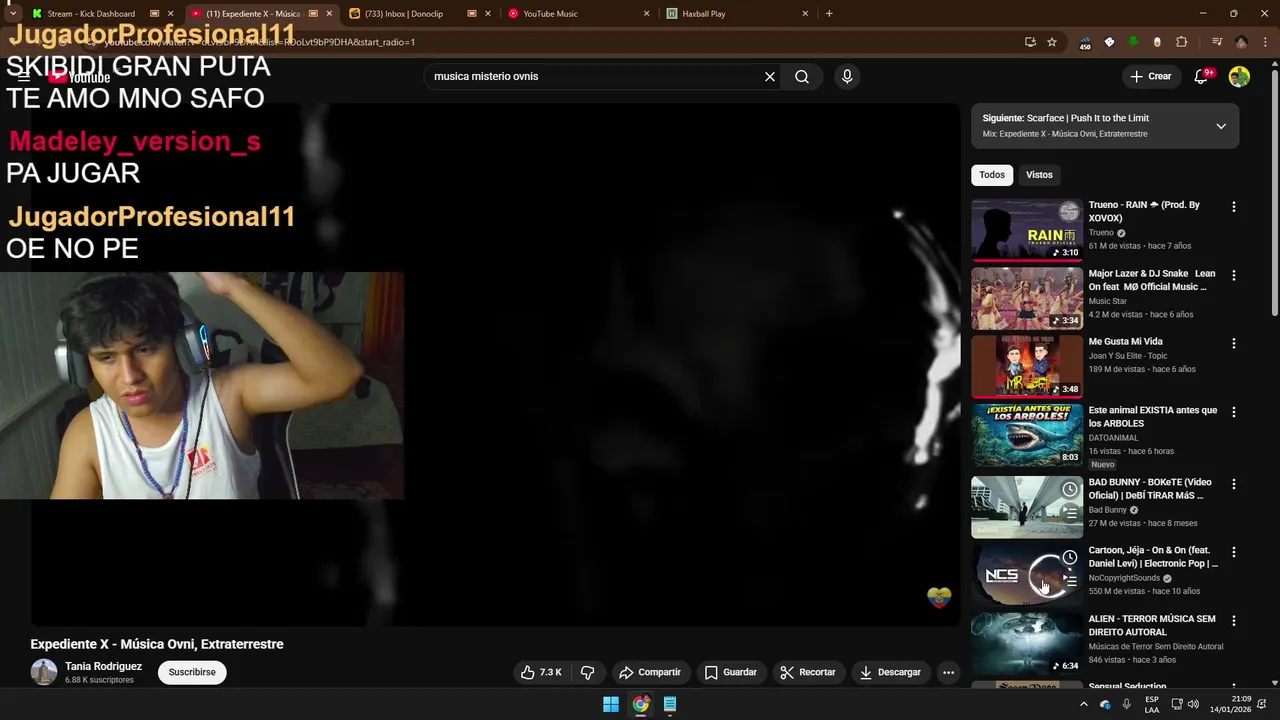This screenshot has width=1280, height=720.
Task: Click the Guardar save button
Action: coord(730,672)
